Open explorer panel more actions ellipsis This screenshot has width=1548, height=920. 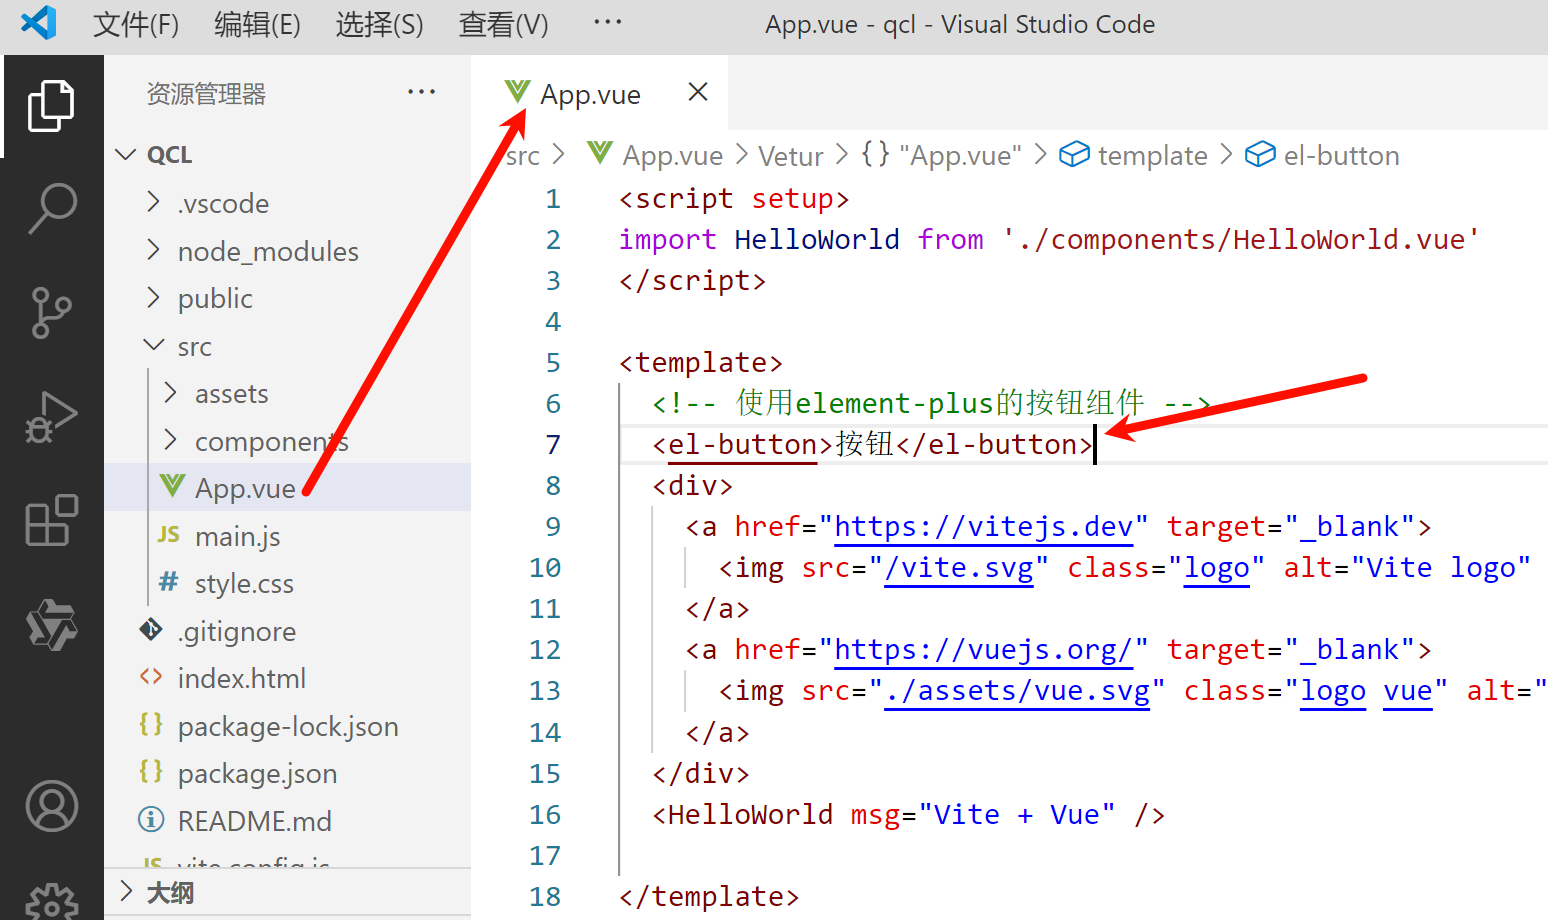pos(421,92)
